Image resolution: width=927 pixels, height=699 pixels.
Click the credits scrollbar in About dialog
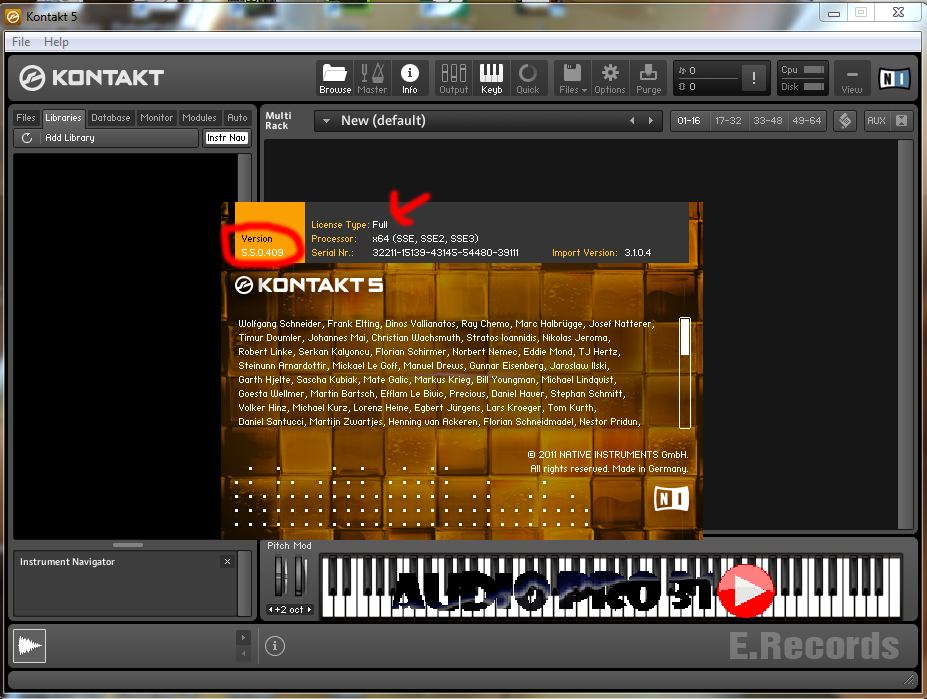(685, 373)
